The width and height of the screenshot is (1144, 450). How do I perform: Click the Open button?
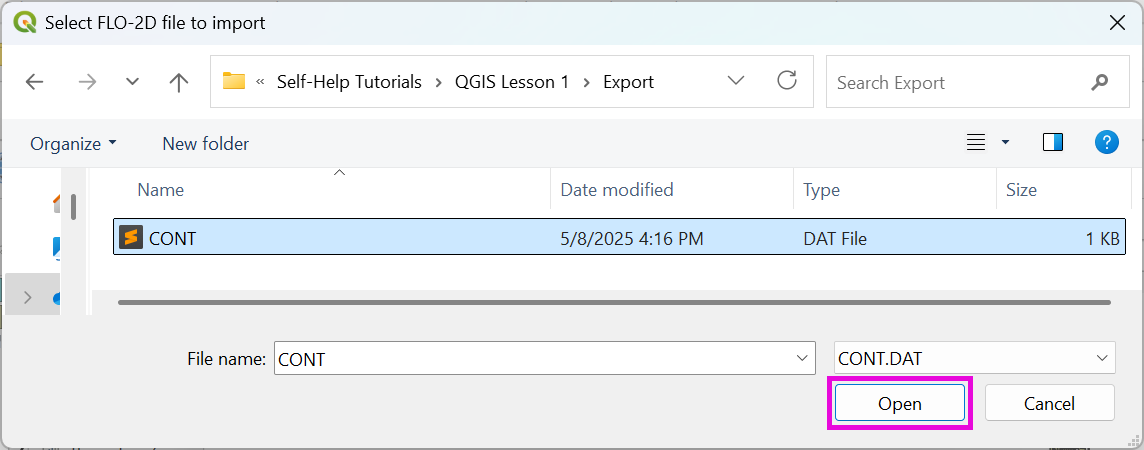coord(900,404)
